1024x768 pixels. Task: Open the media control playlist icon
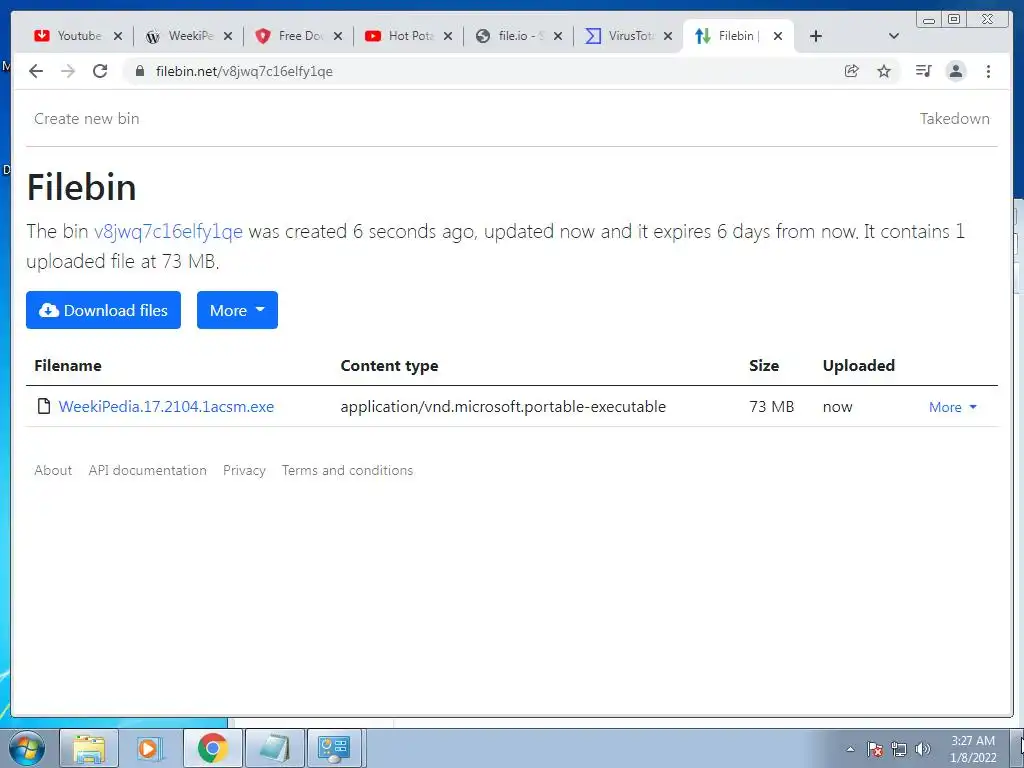(x=923, y=71)
